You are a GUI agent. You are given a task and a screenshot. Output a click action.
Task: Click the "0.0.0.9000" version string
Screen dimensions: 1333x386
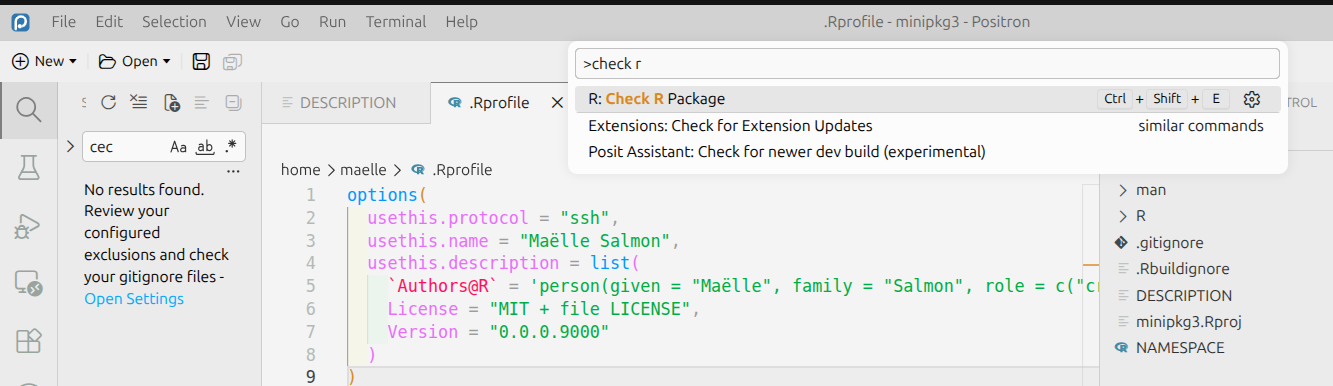tap(549, 332)
